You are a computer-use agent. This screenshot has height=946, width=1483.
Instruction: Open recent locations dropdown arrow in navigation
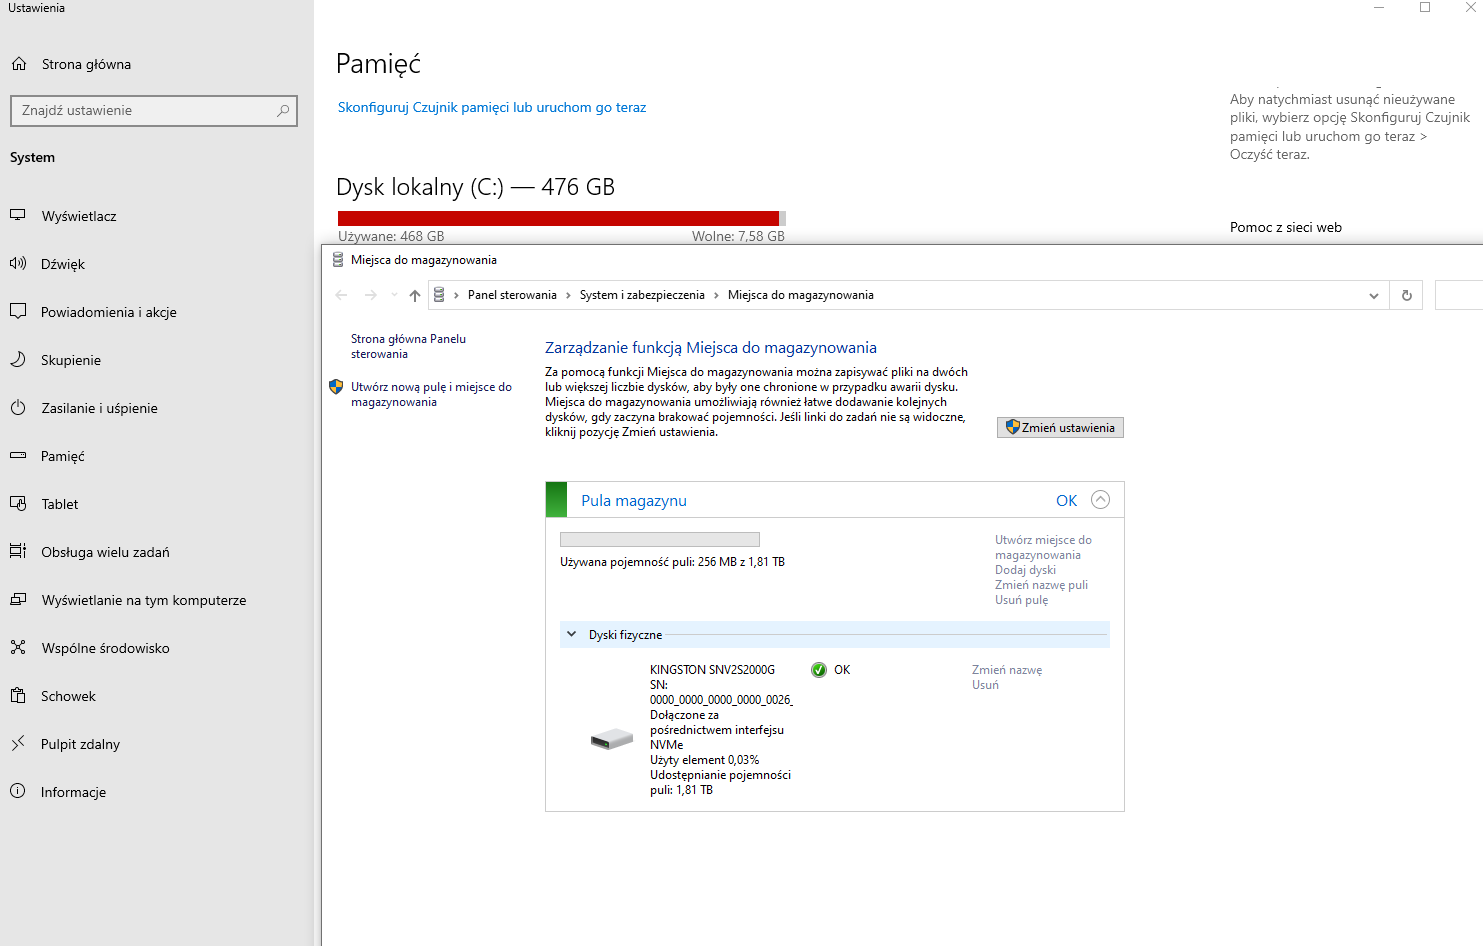click(x=394, y=295)
